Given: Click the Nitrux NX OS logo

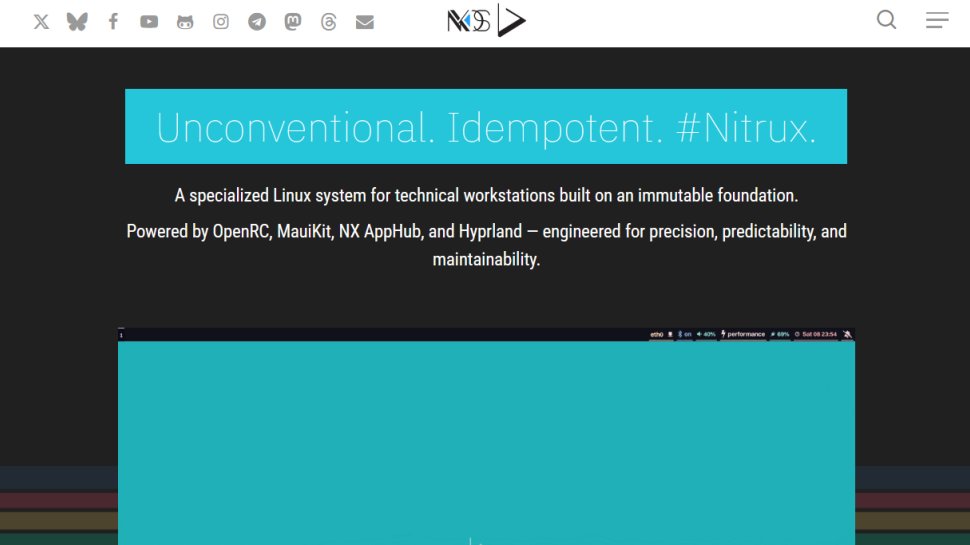Looking at the screenshot, I should (x=486, y=20).
